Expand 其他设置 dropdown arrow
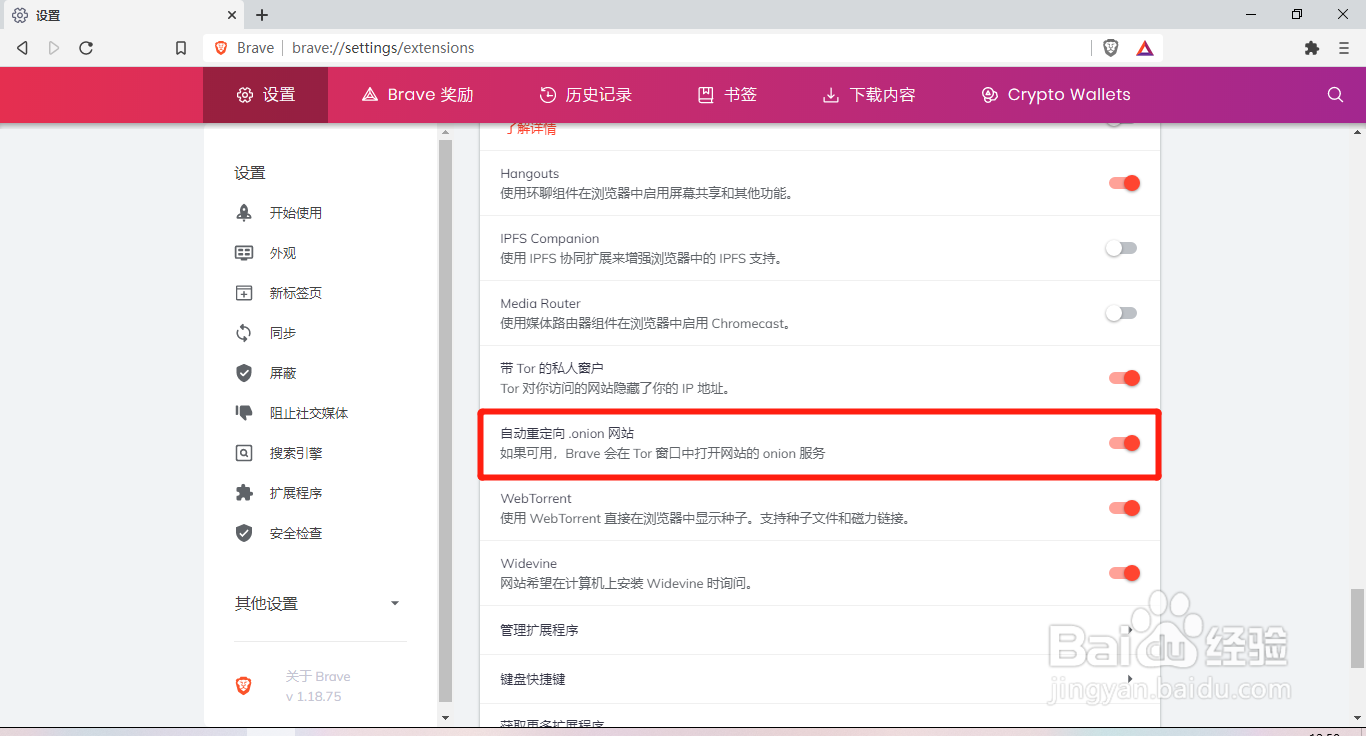The image size is (1366, 736). [x=395, y=604]
